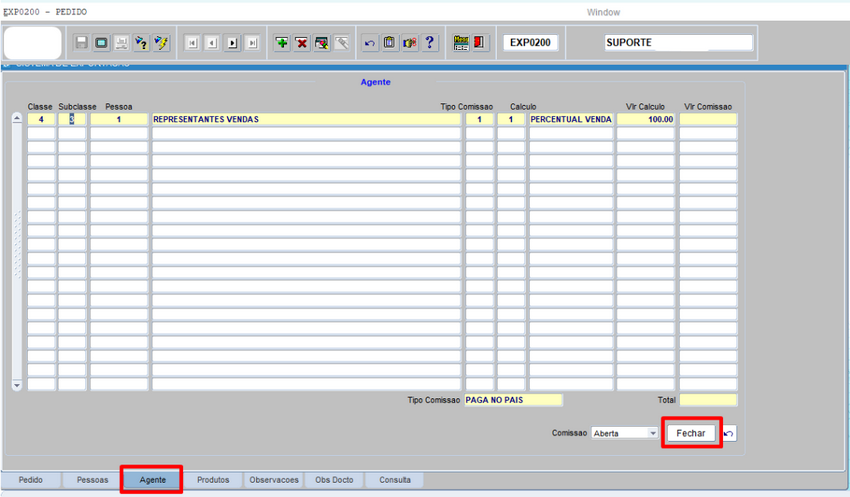Image resolution: width=850 pixels, height=497 pixels.
Task: Switch to the Produtos tab
Action: pyautogui.click(x=213, y=480)
